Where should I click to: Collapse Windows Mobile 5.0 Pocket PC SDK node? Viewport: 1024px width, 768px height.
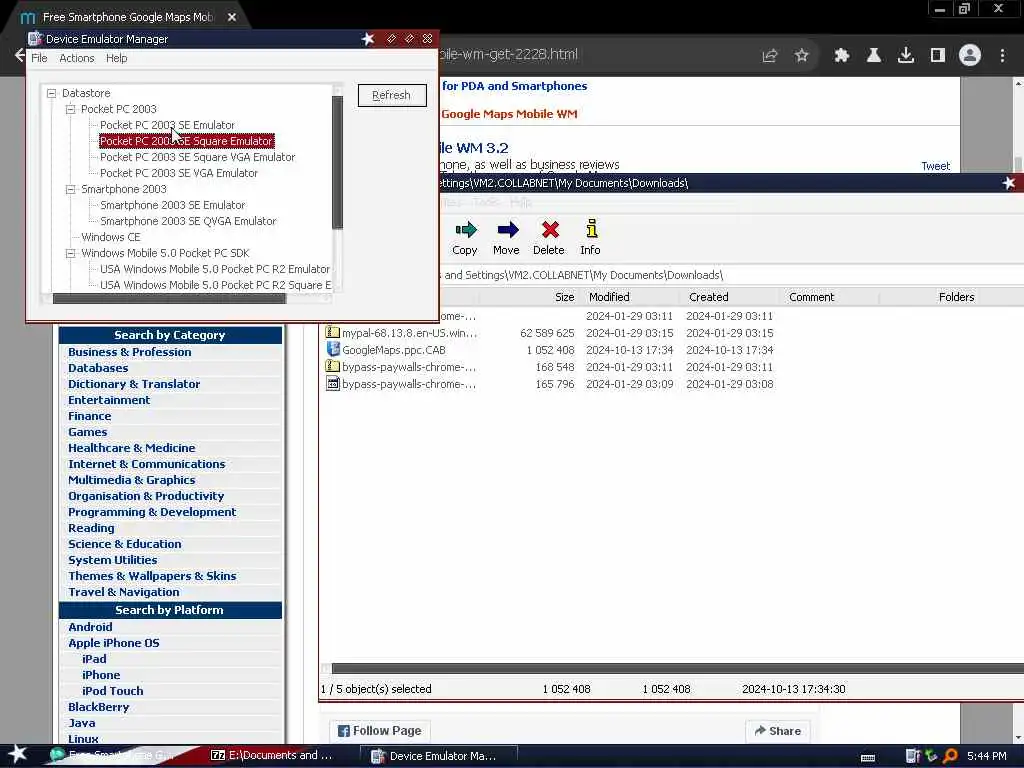(x=71, y=253)
